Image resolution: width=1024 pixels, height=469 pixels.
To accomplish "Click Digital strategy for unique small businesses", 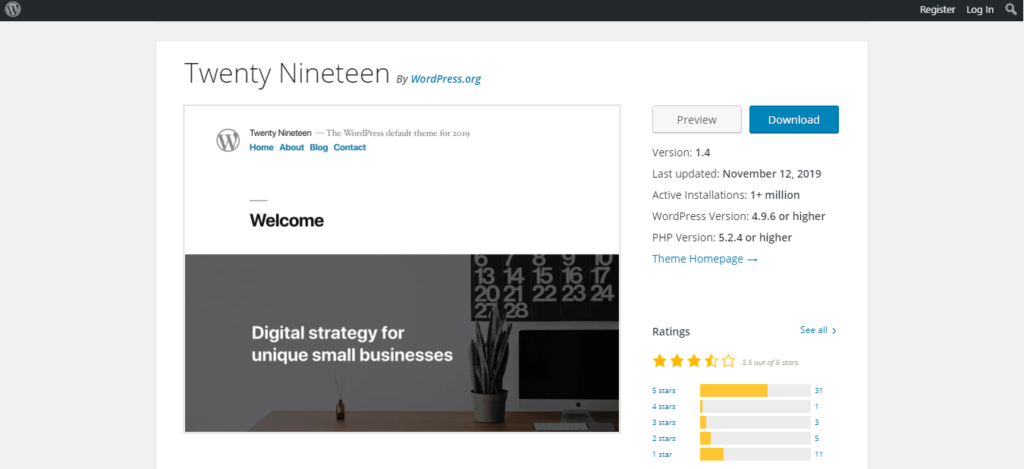I will coord(352,344).
